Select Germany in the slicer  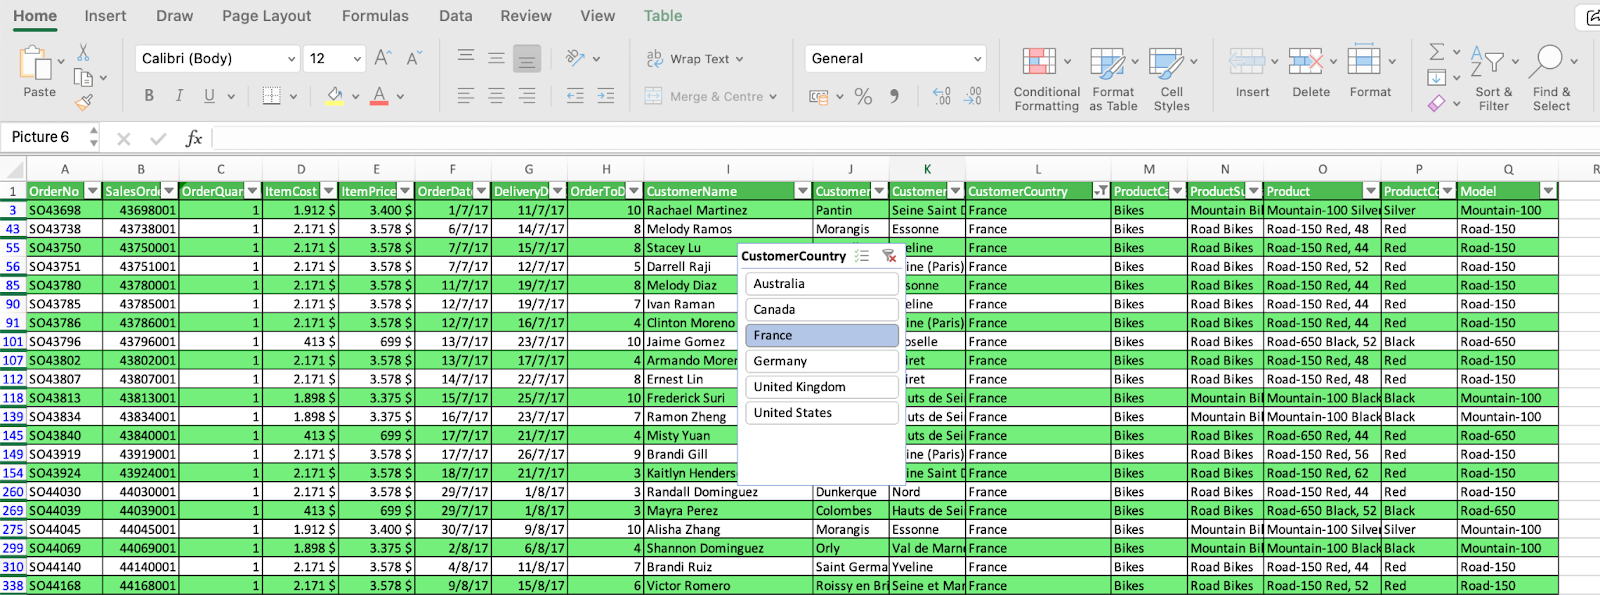[x=822, y=361]
